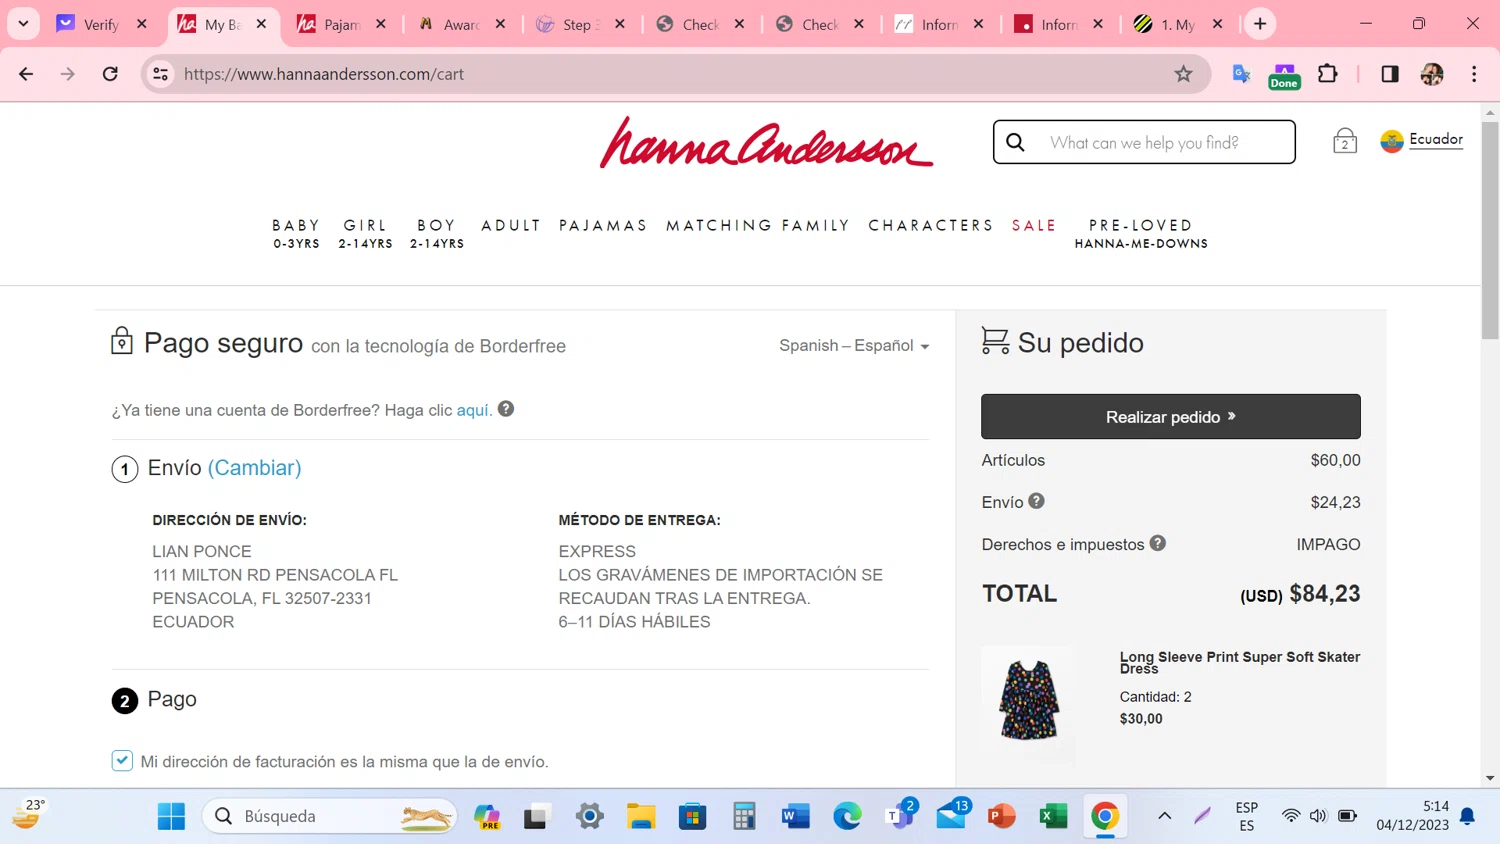View site information icon in address bar

[160, 74]
